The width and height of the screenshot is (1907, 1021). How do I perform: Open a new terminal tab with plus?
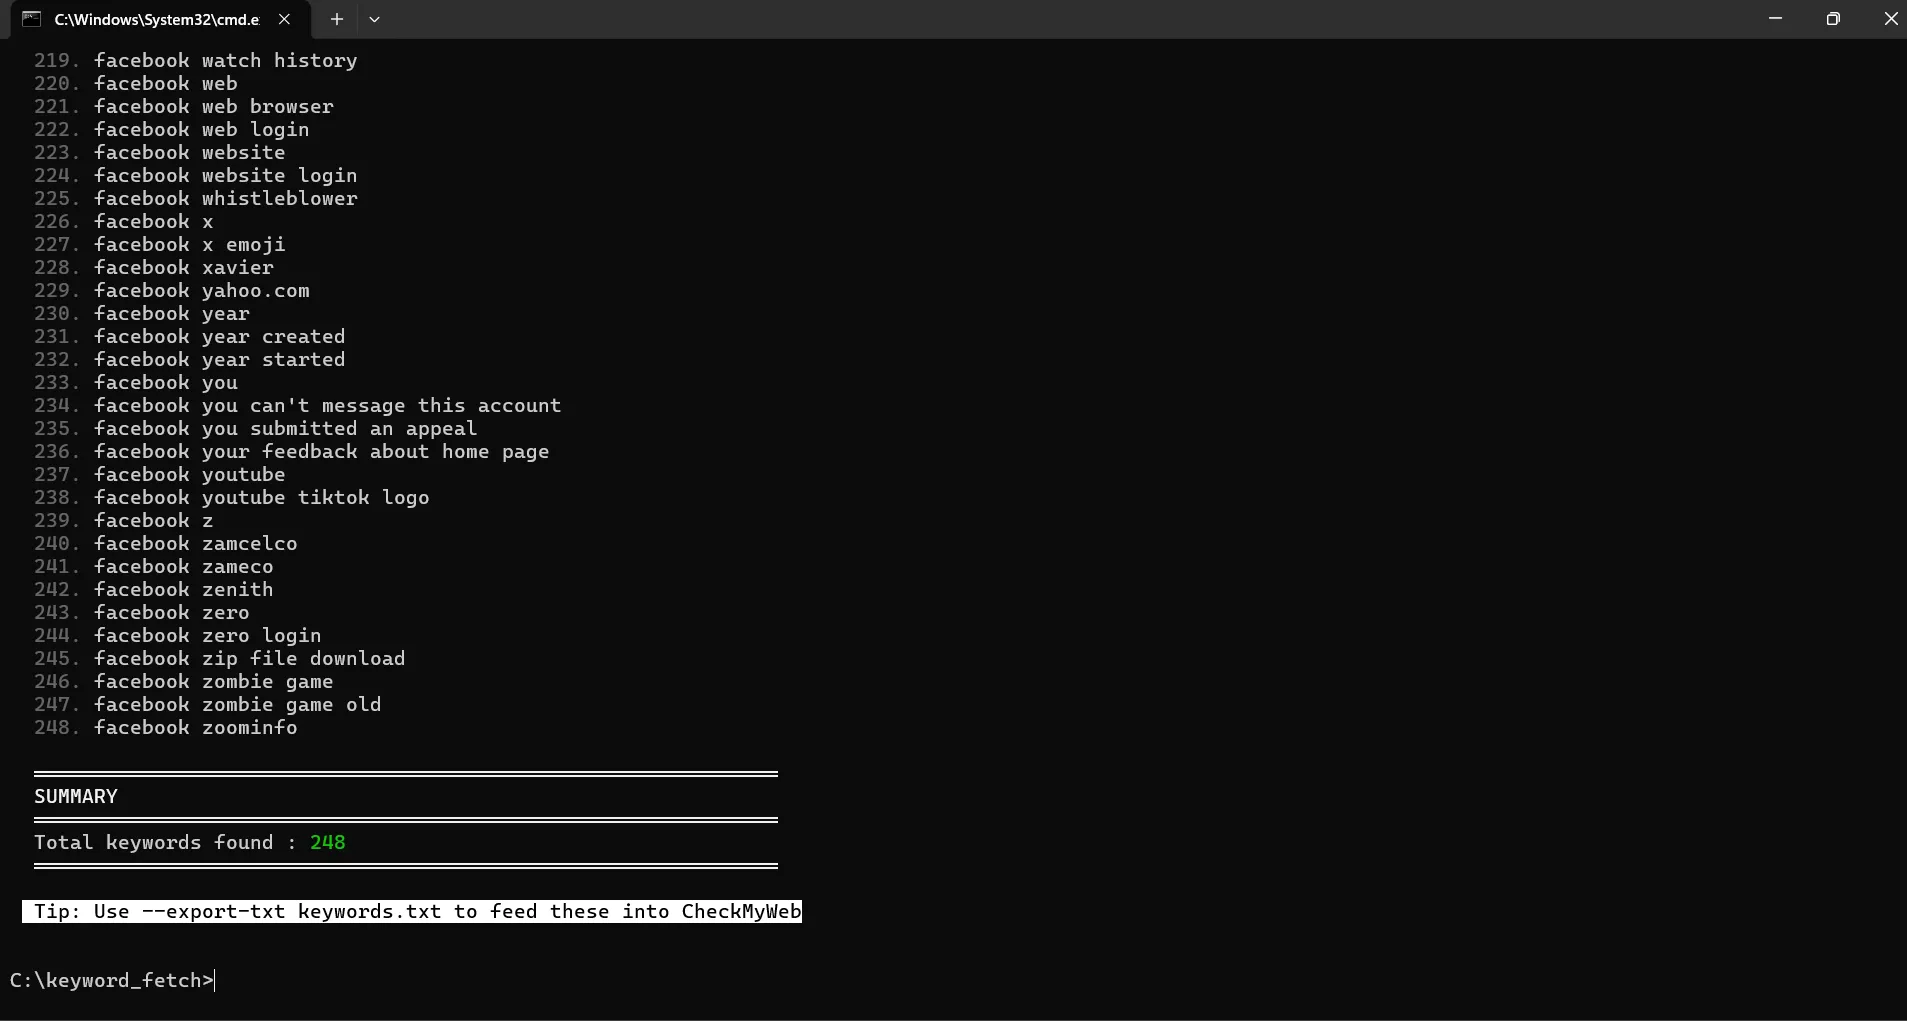[x=337, y=19]
